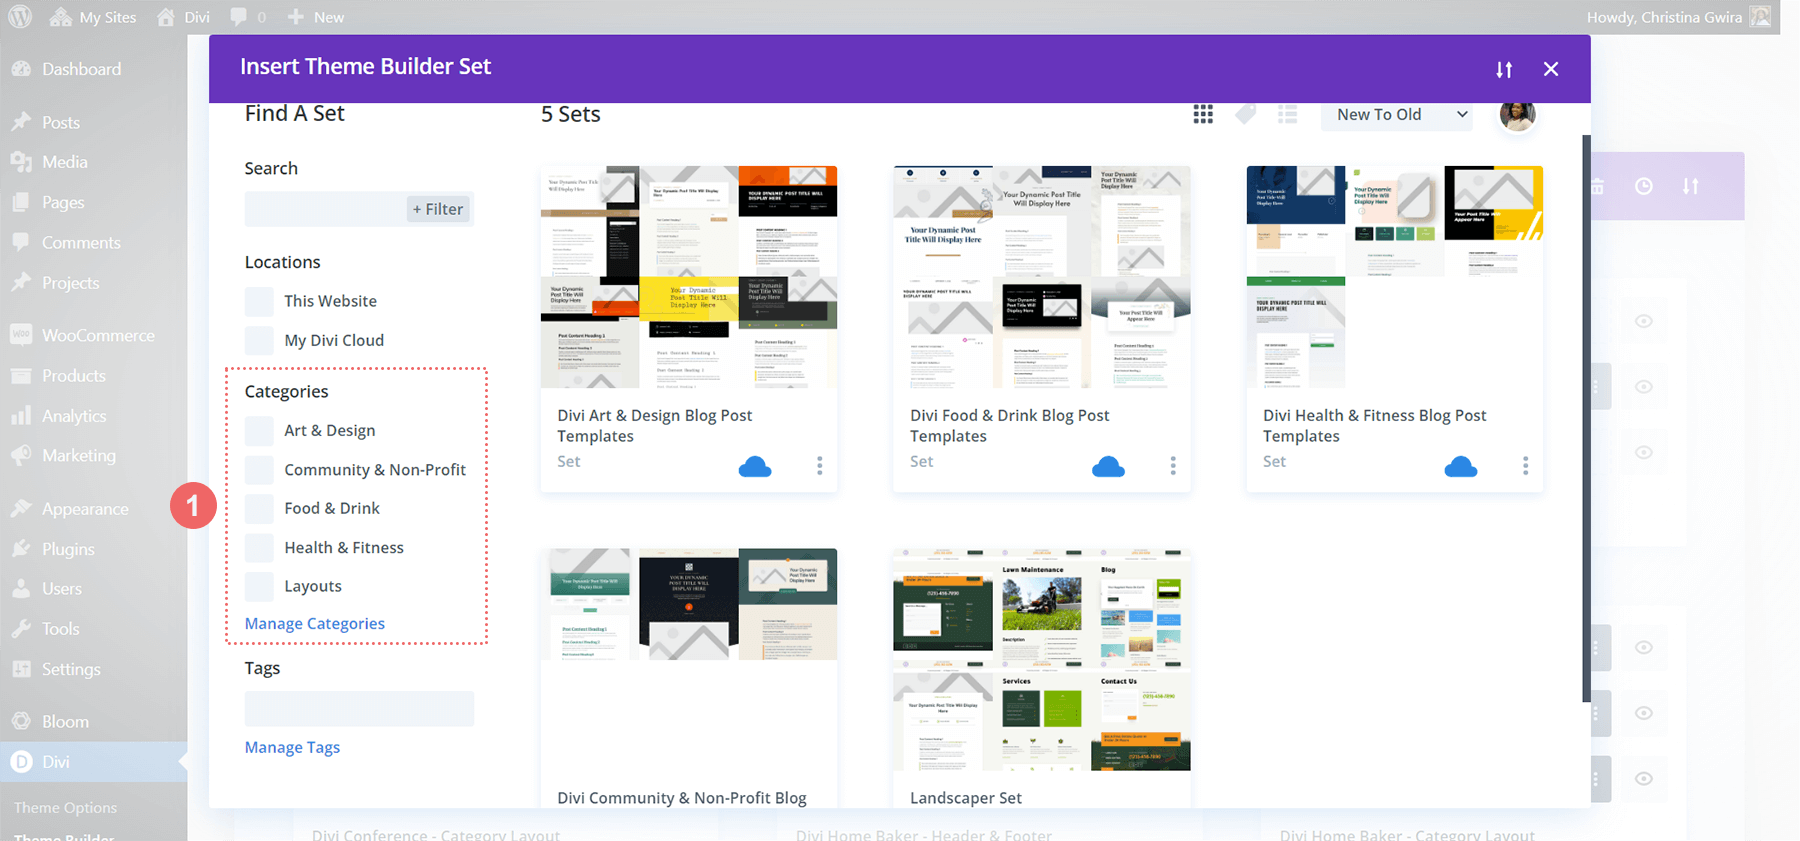Viewport: 1800px width, 841px height.
Task: Open the New To Old sort dropdown
Action: (1400, 115)
